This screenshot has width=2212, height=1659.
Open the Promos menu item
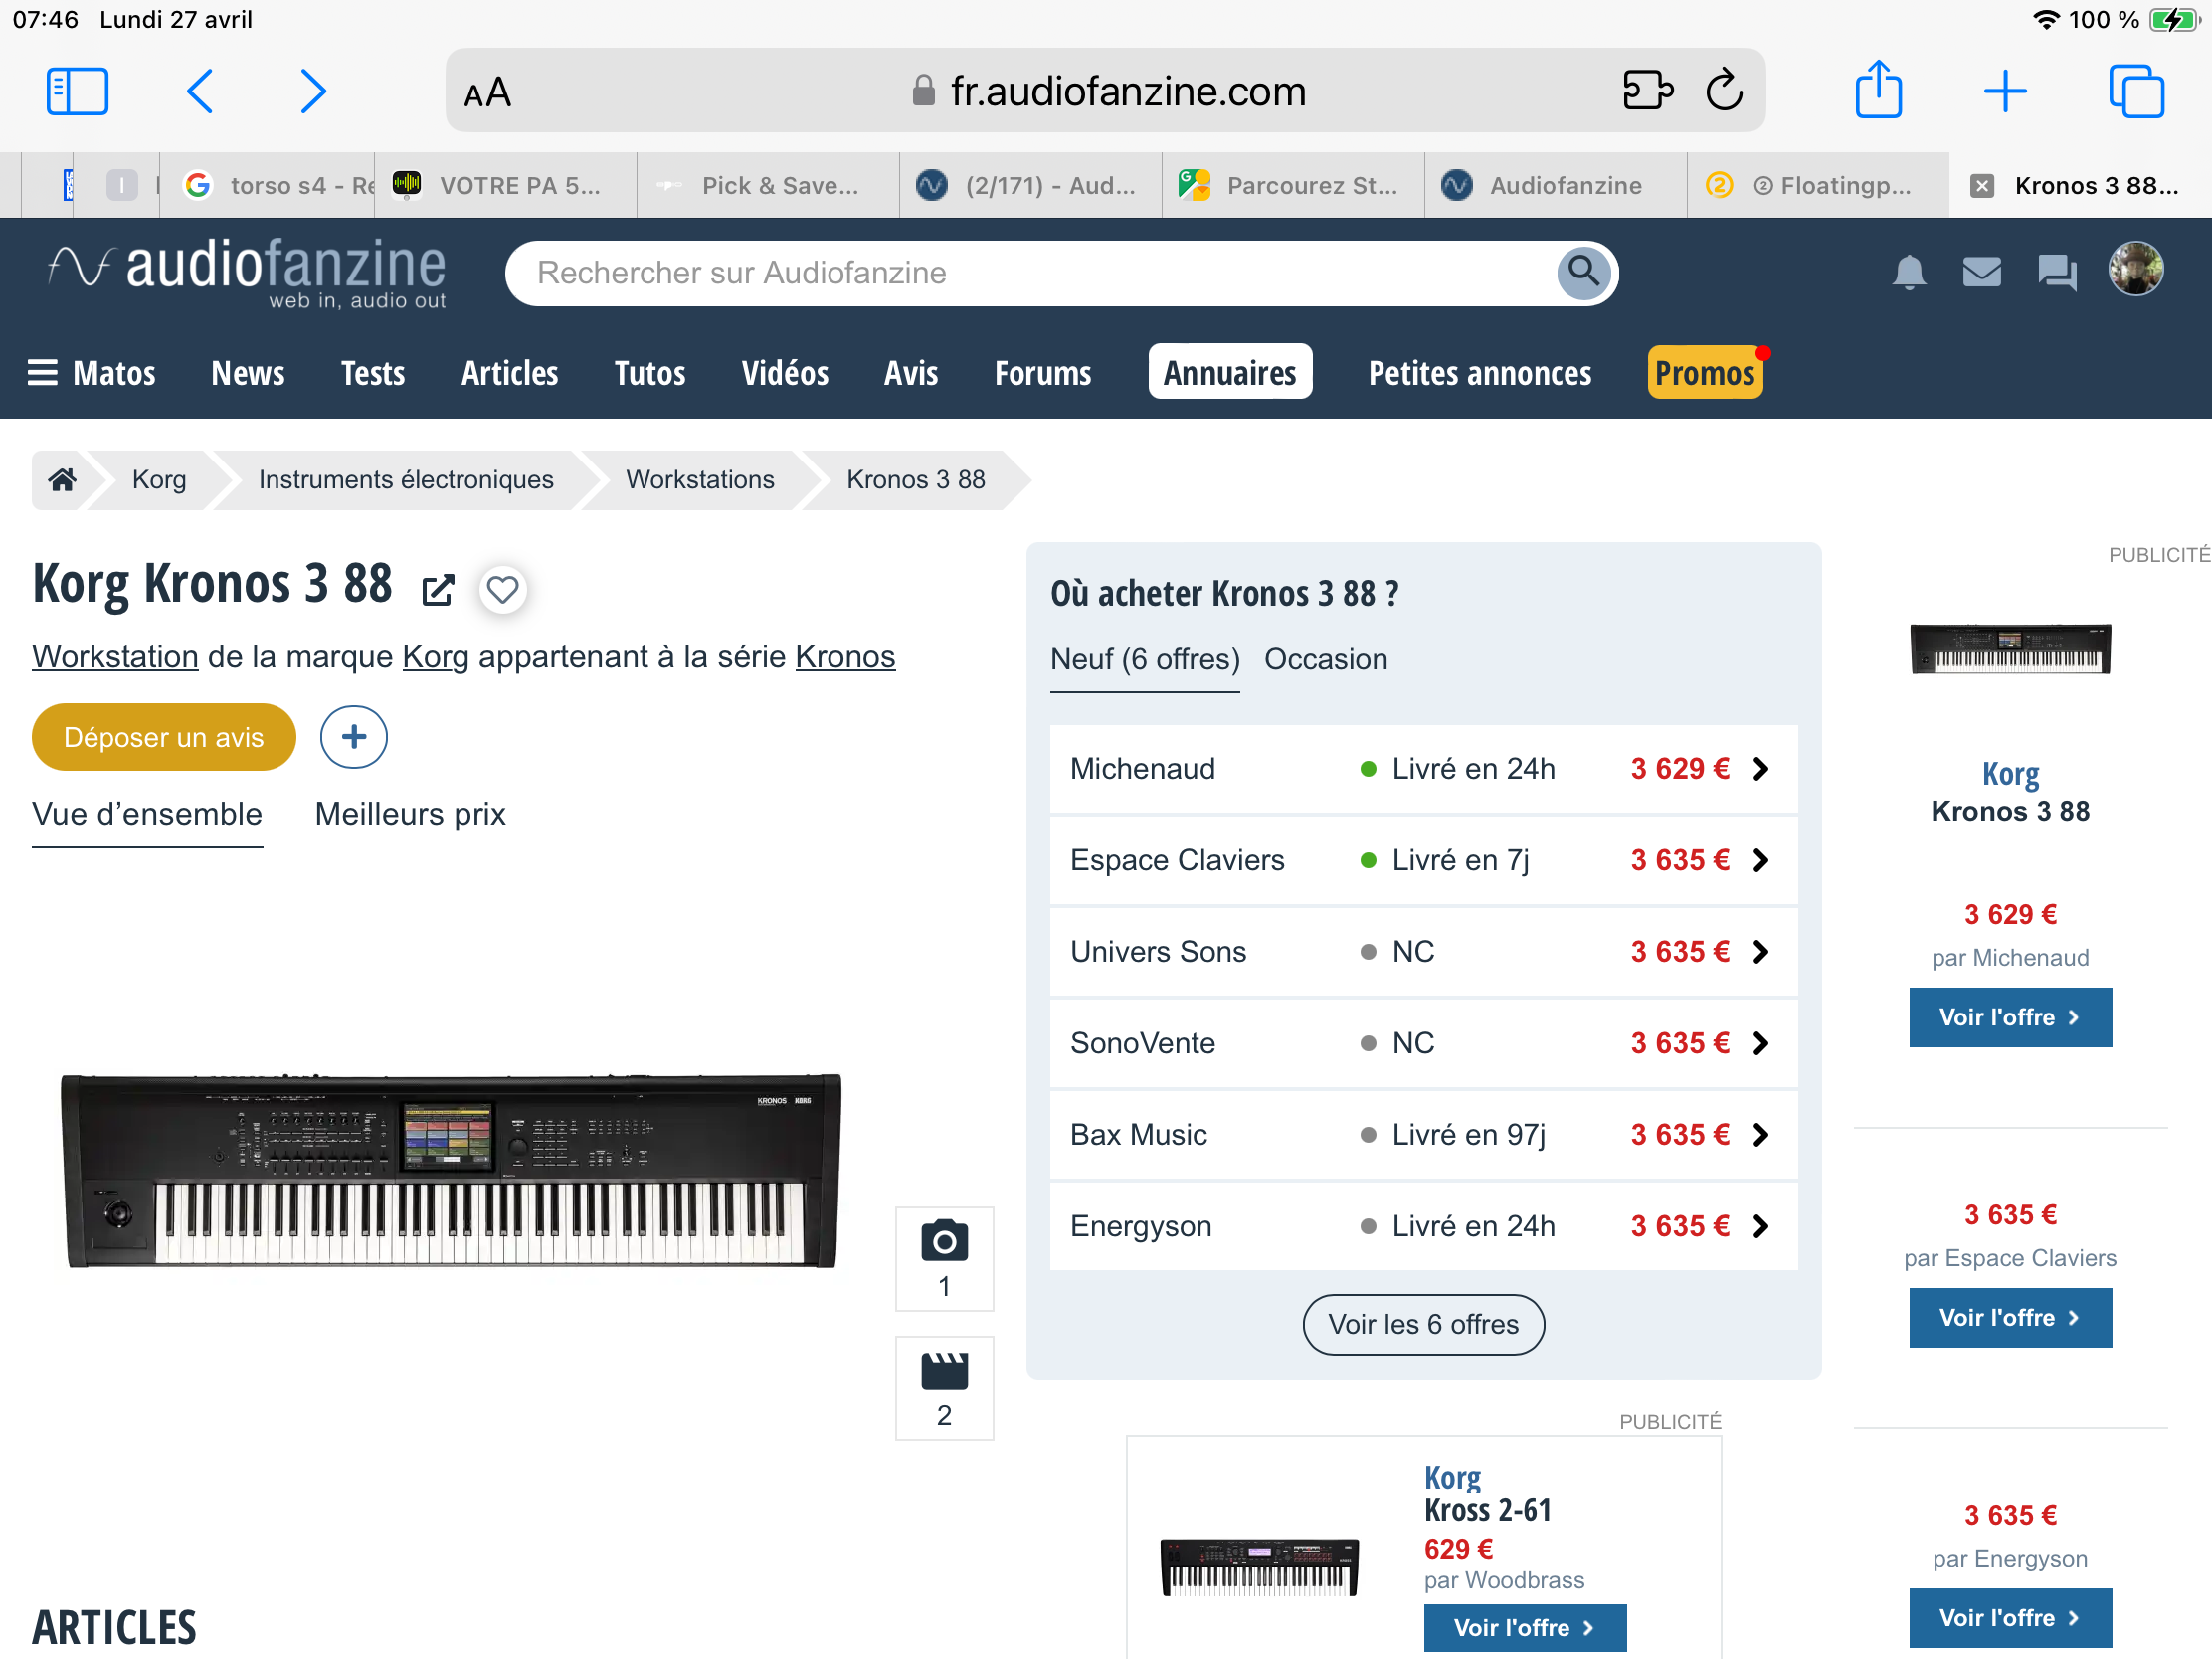tap(1704, 373)
